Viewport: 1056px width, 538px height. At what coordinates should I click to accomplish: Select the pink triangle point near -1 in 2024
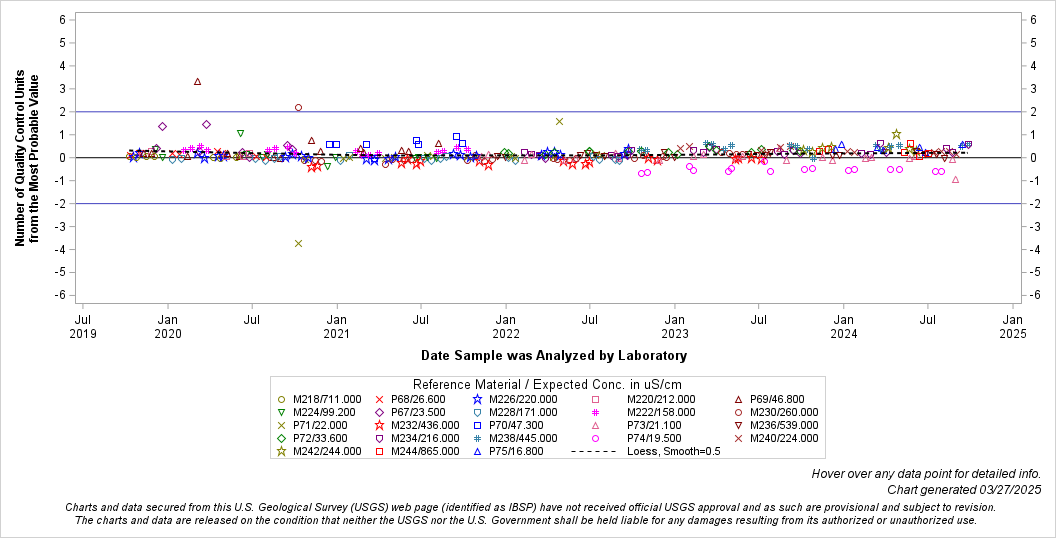955,180
